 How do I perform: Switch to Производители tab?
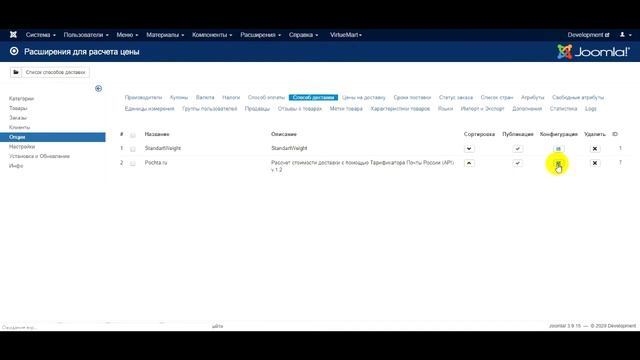point(143,98)
